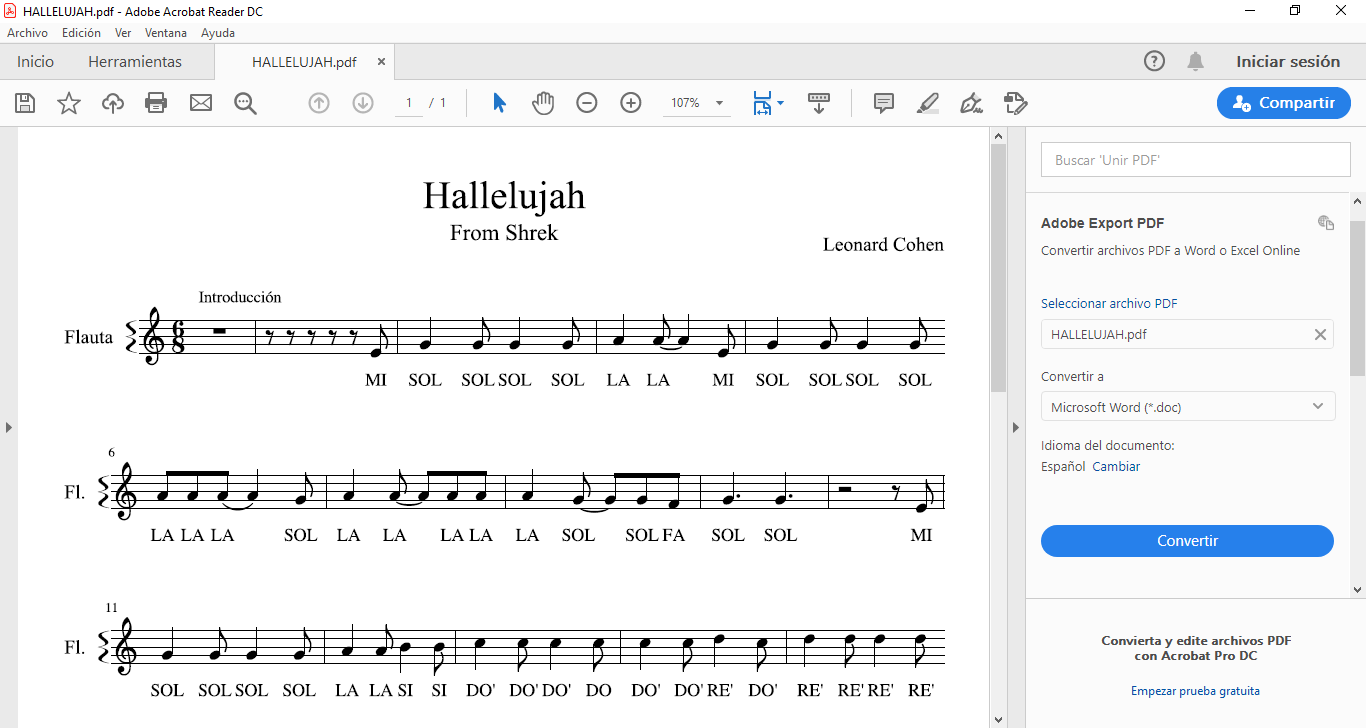Click the Introducción label in score

pos(240,297)
